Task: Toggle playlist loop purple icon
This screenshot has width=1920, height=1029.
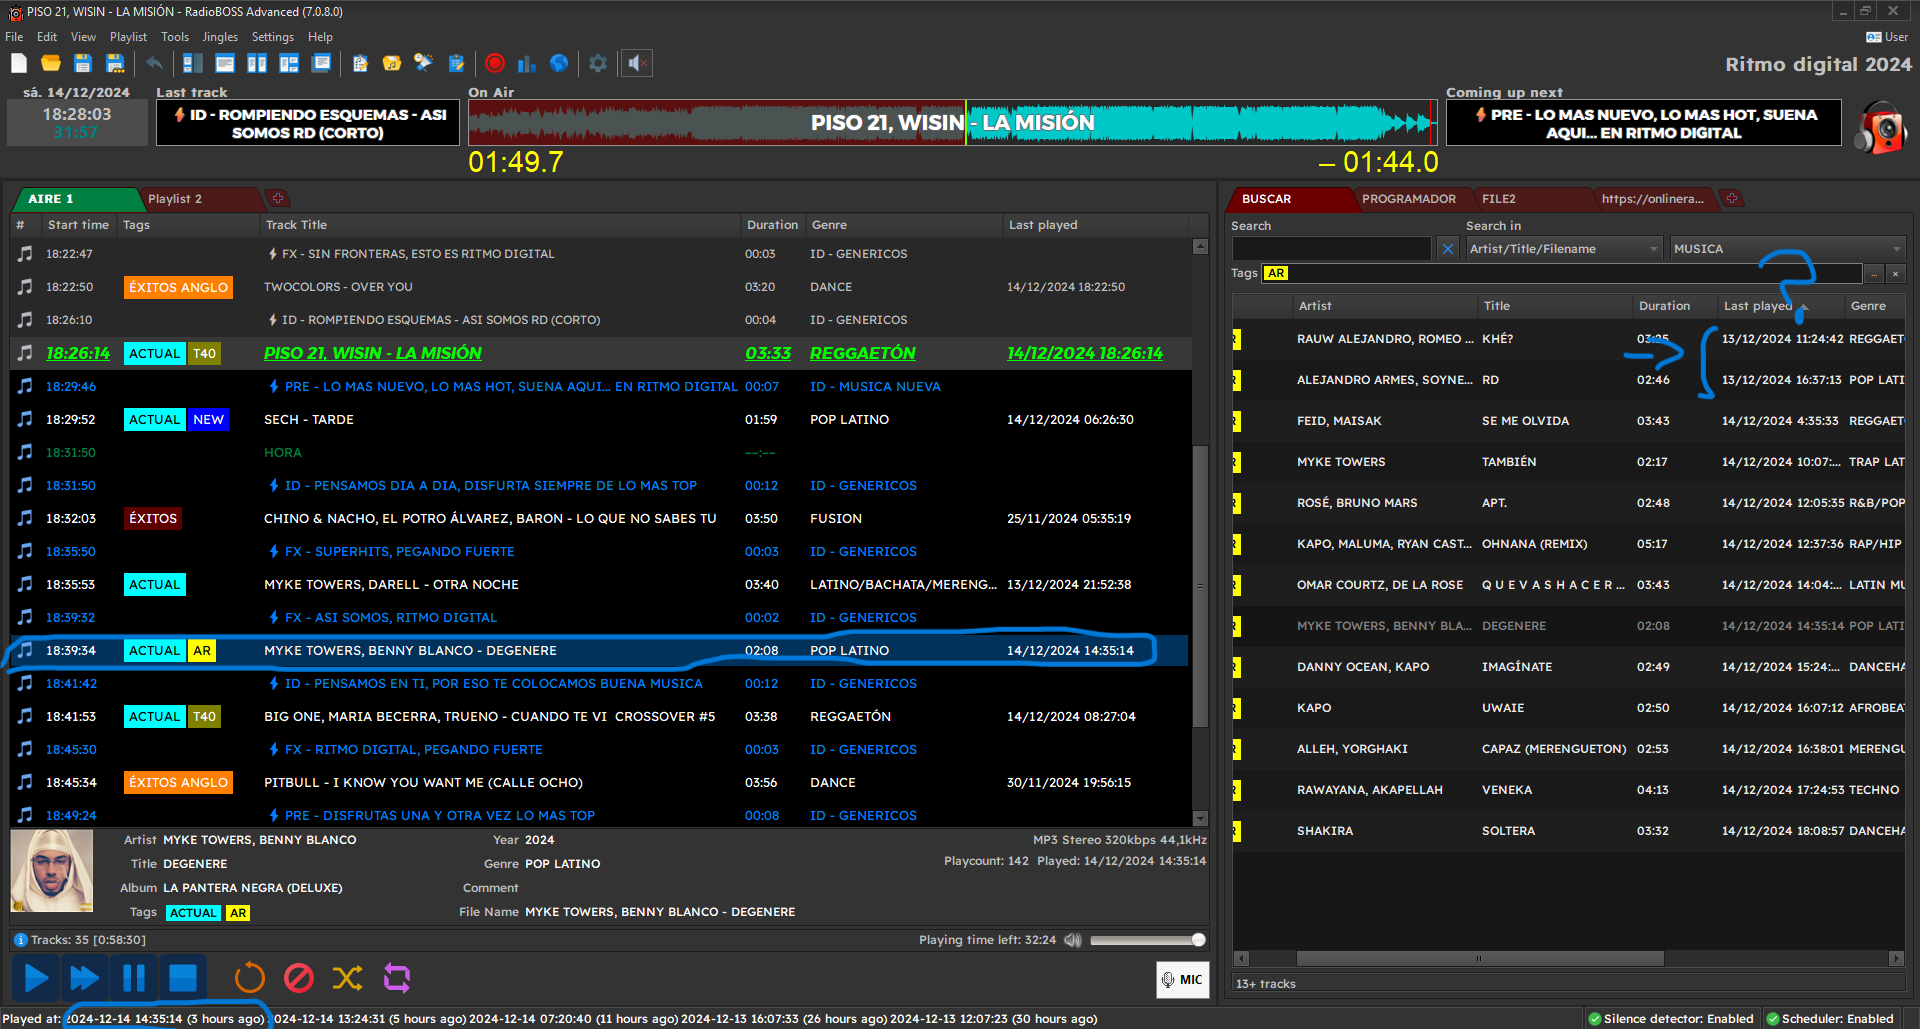Action: click(397, 978)
